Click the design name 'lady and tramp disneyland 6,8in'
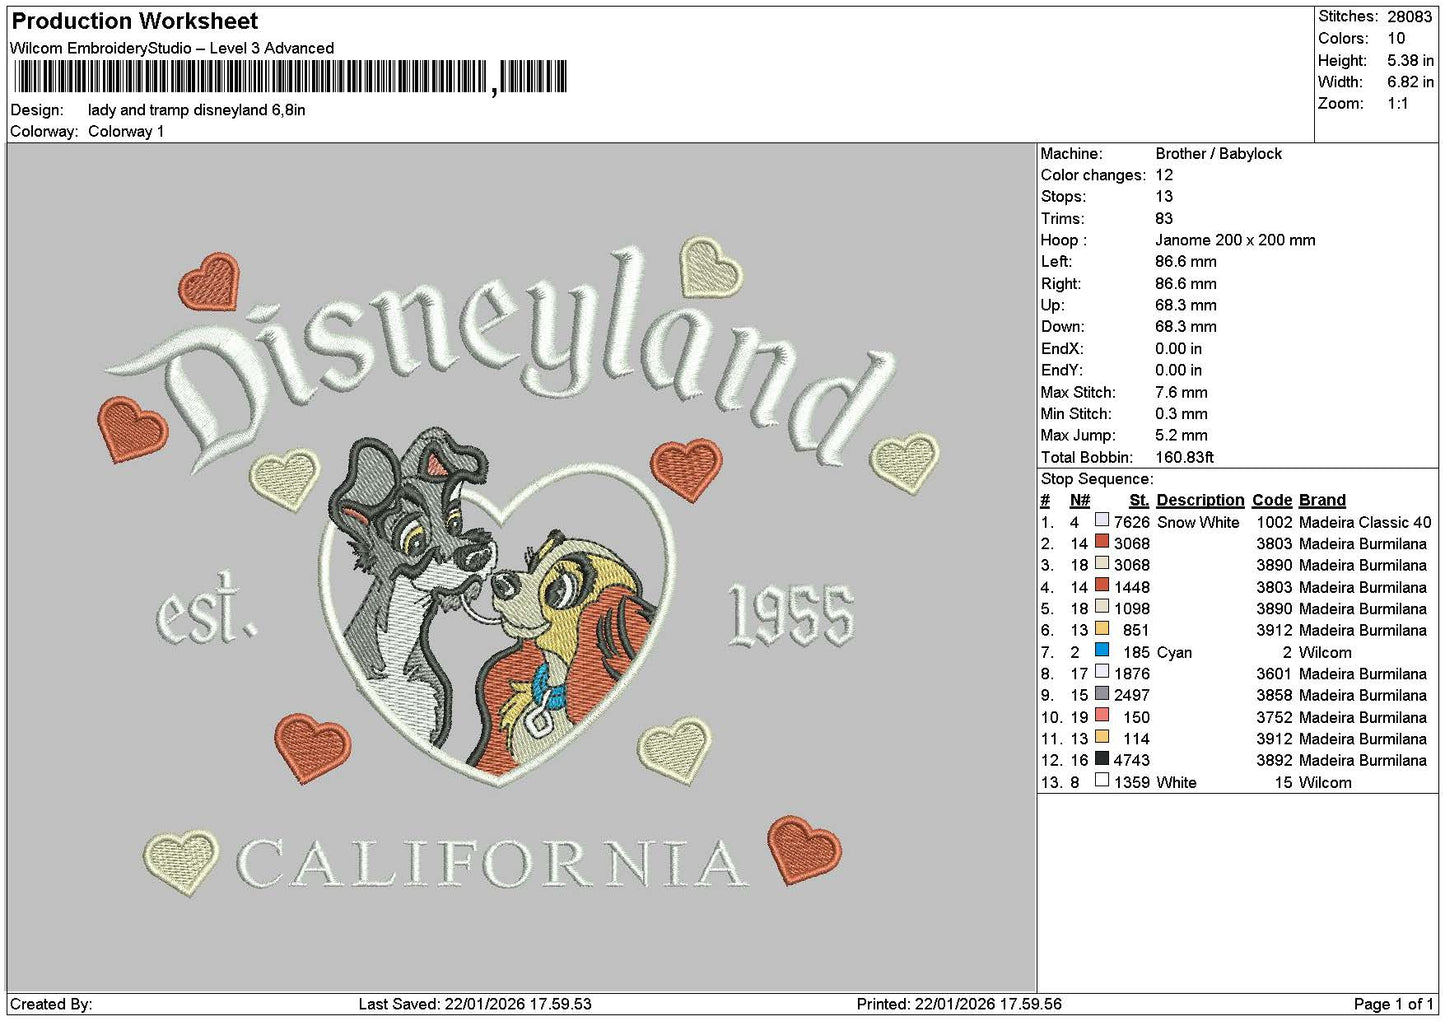 pyautogui.click(x=197, y=110)
